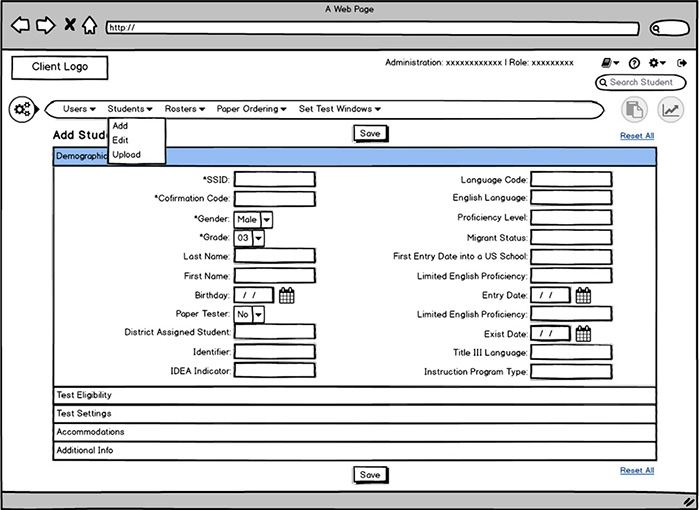Click the bottom Save button
The height and width of the screenshot is (510, 700).
371,475
